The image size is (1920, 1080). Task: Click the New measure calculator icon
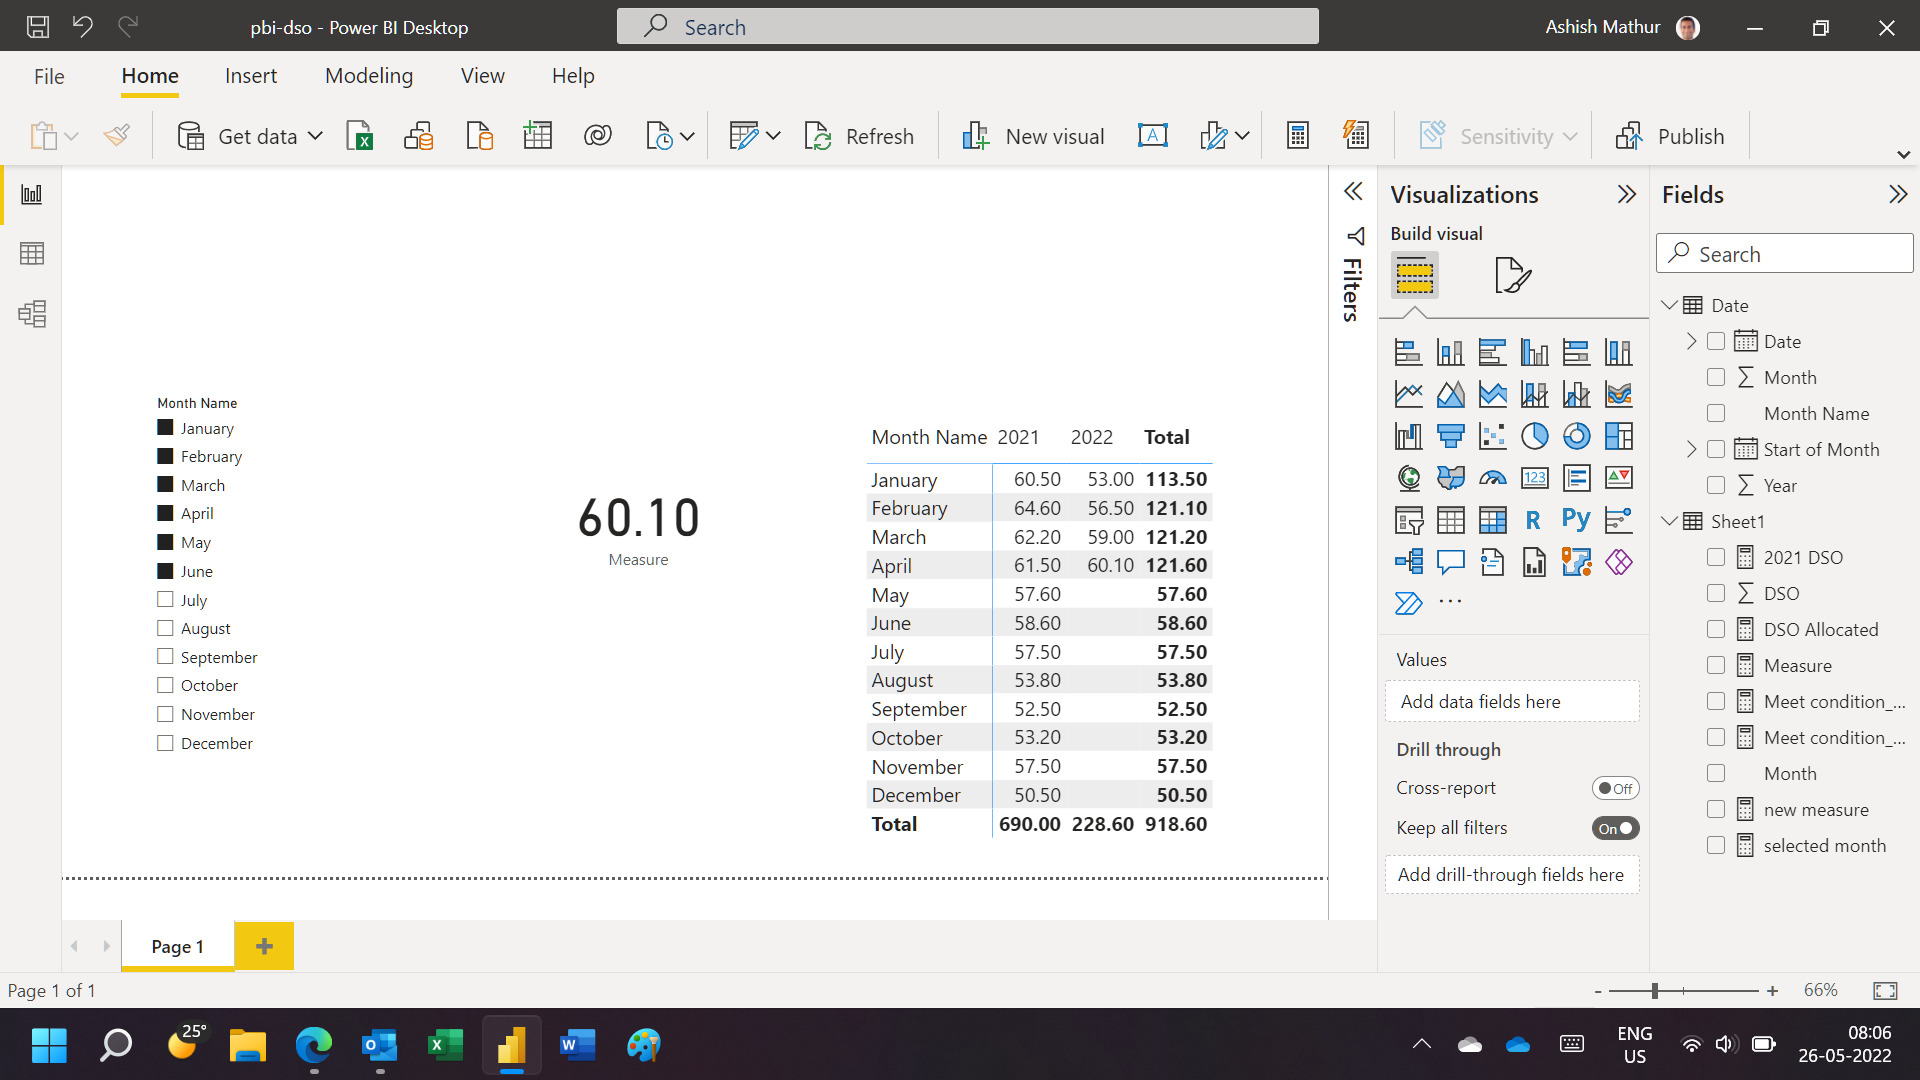[x=1297, y=136]
